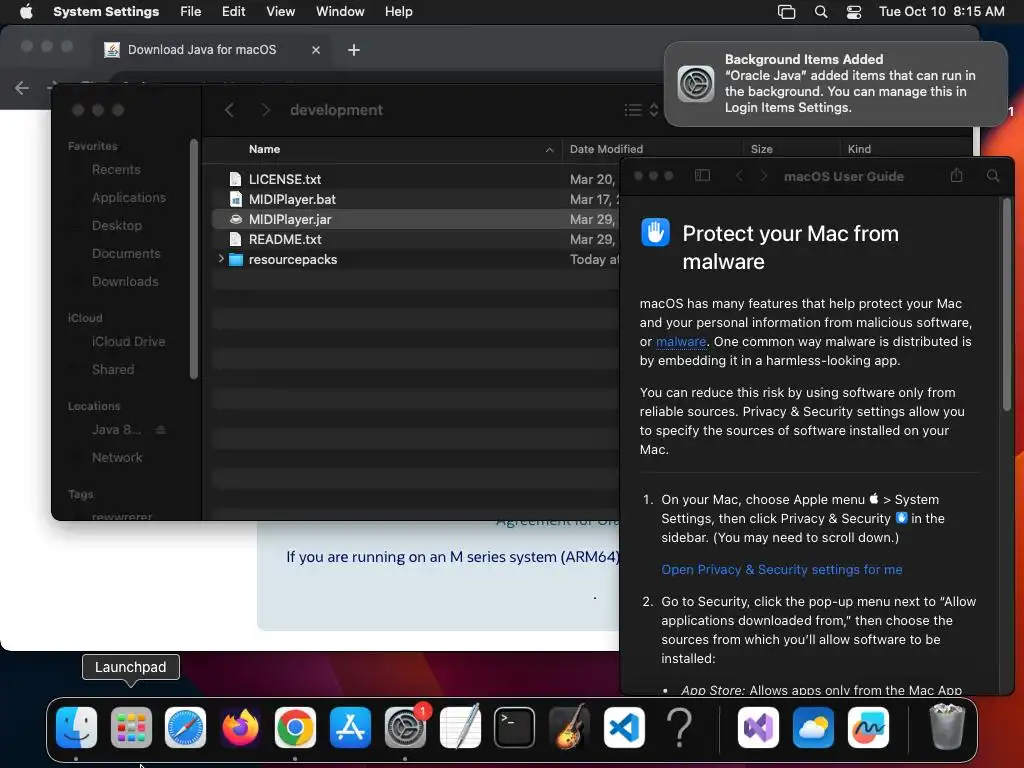Screen dimensions: 1024x768
Task: Open Finder list view options dropdown
Action: click(x=641, y=110)
